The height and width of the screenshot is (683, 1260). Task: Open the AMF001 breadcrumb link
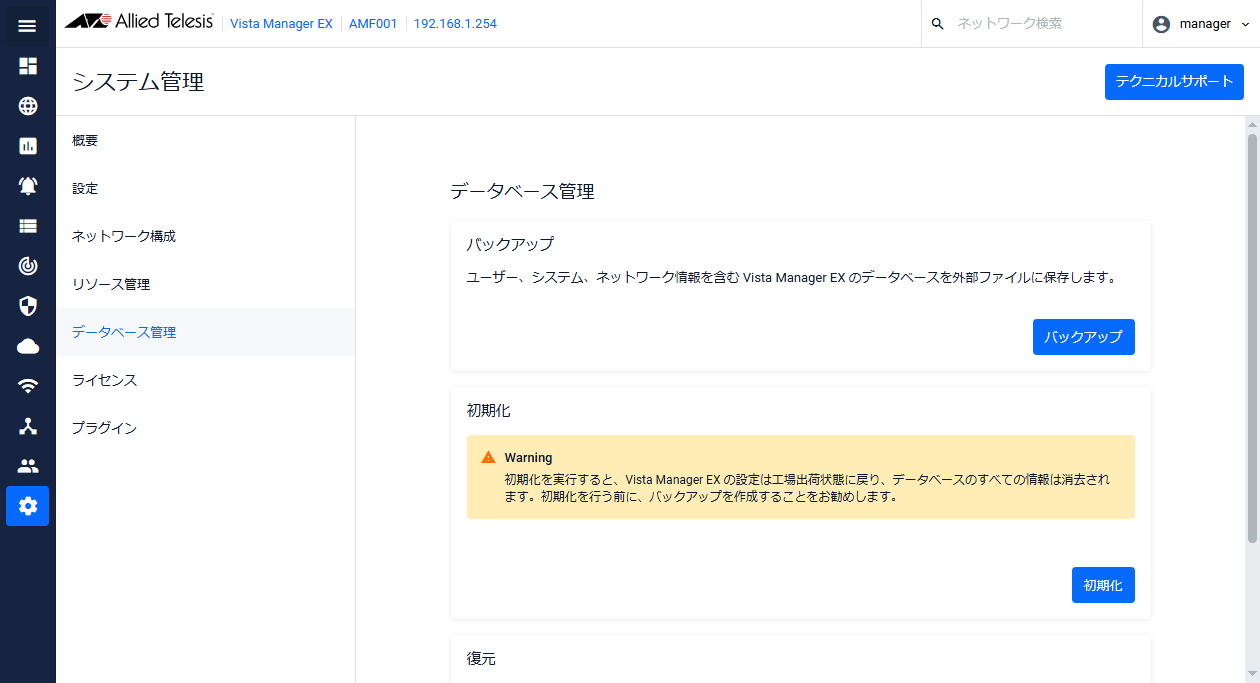(x=373, y=24)
